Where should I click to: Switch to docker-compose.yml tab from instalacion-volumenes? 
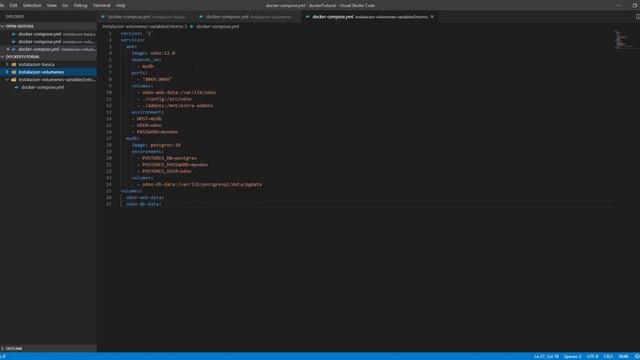(248, 17)
